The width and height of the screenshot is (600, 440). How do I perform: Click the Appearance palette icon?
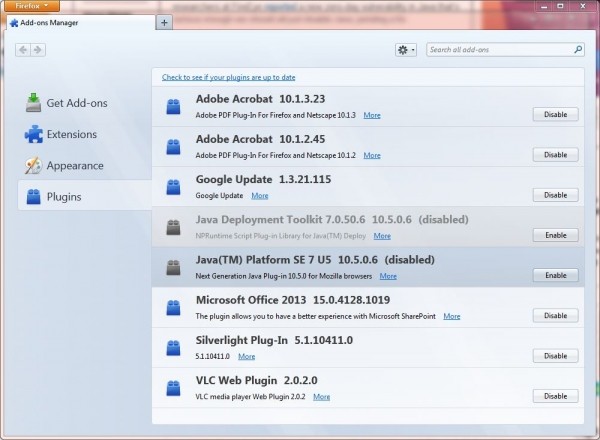point(33,166)
